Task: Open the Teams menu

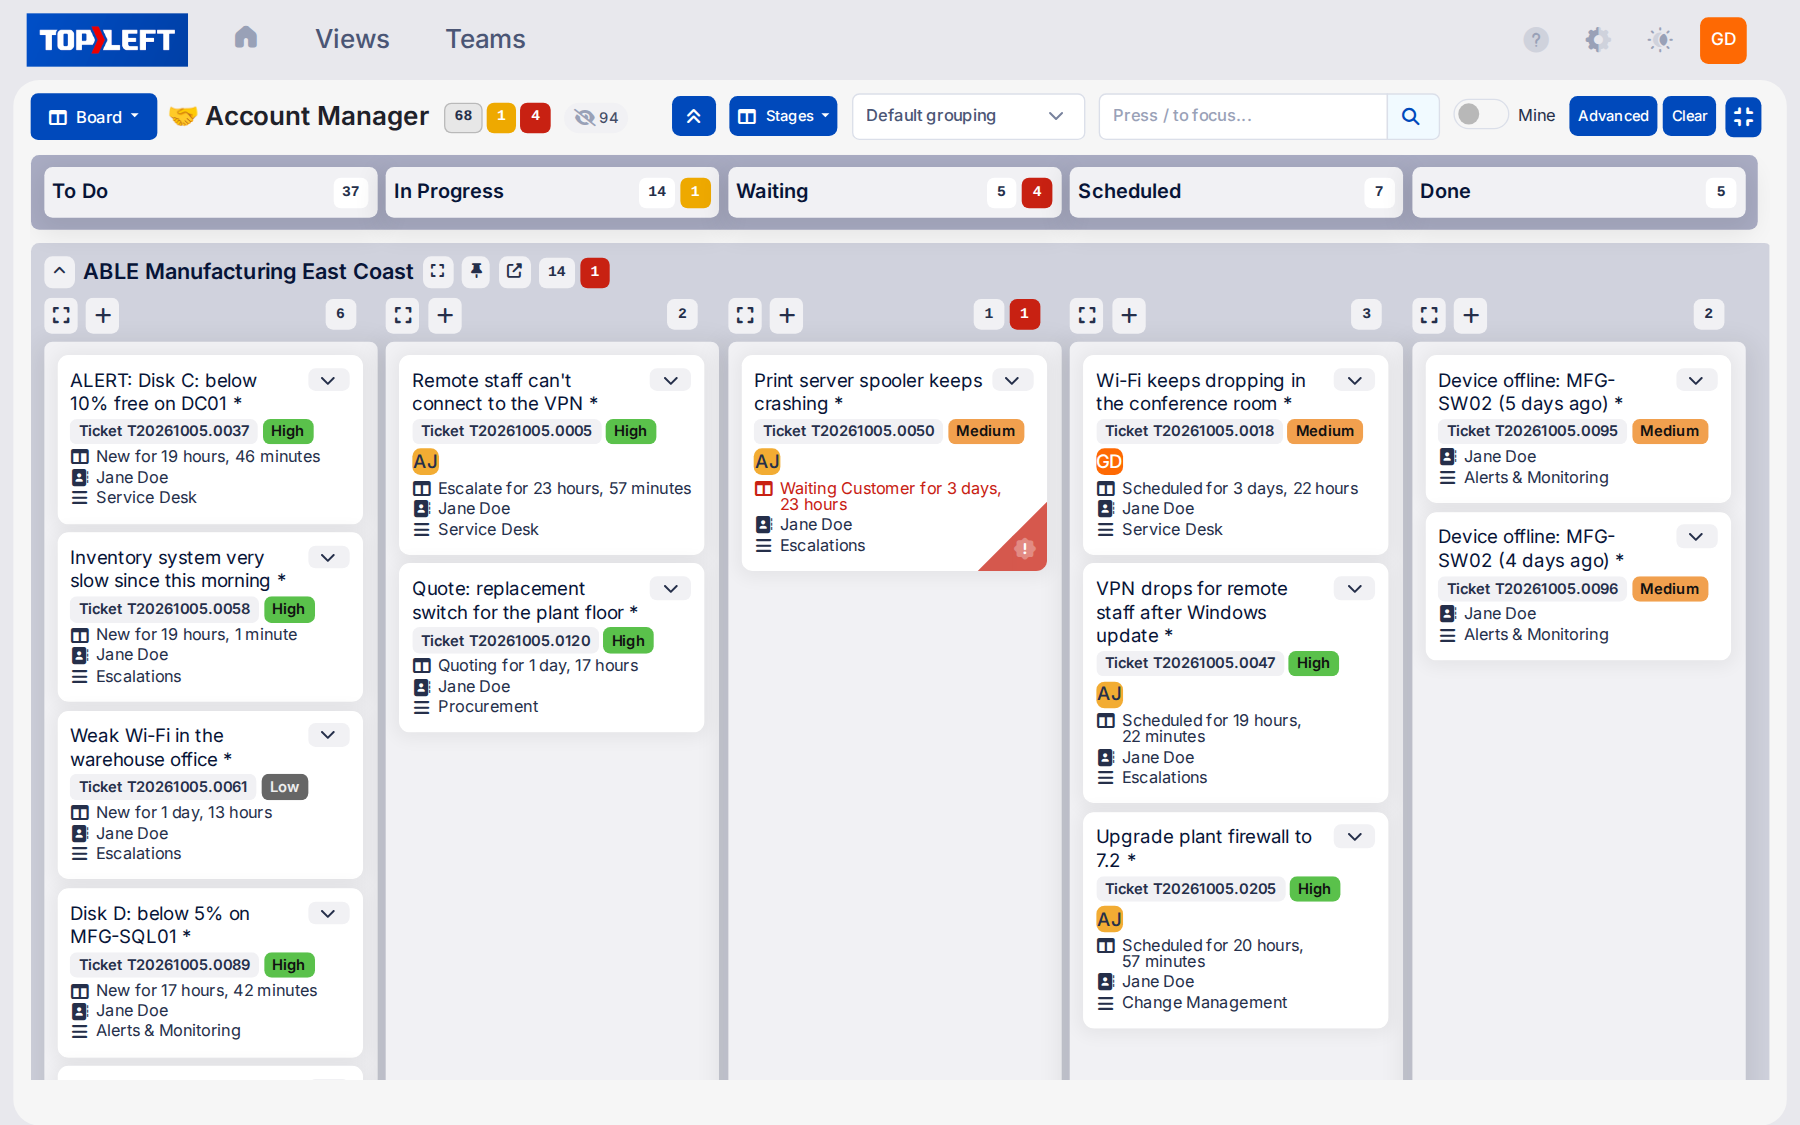Action: pos(485,39)
